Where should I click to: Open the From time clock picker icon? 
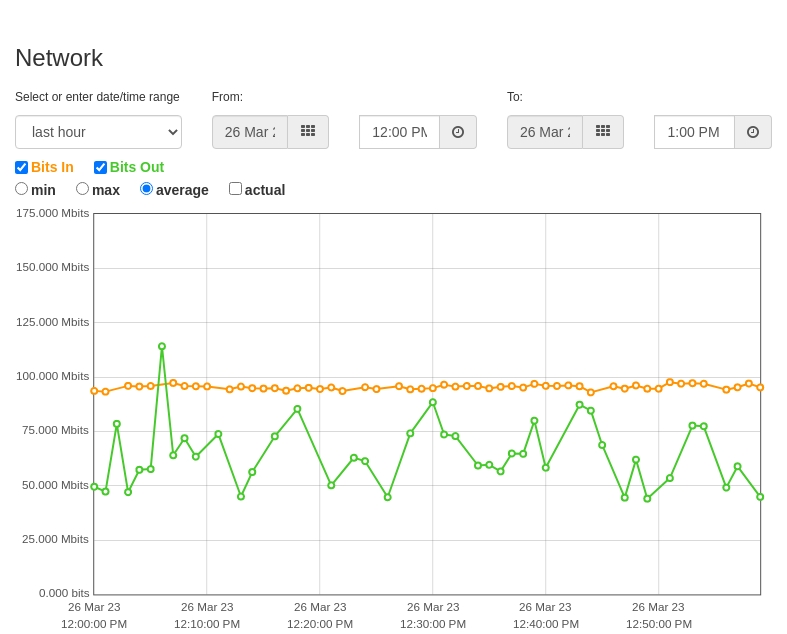pyautogui.click(x=458, y=132)
